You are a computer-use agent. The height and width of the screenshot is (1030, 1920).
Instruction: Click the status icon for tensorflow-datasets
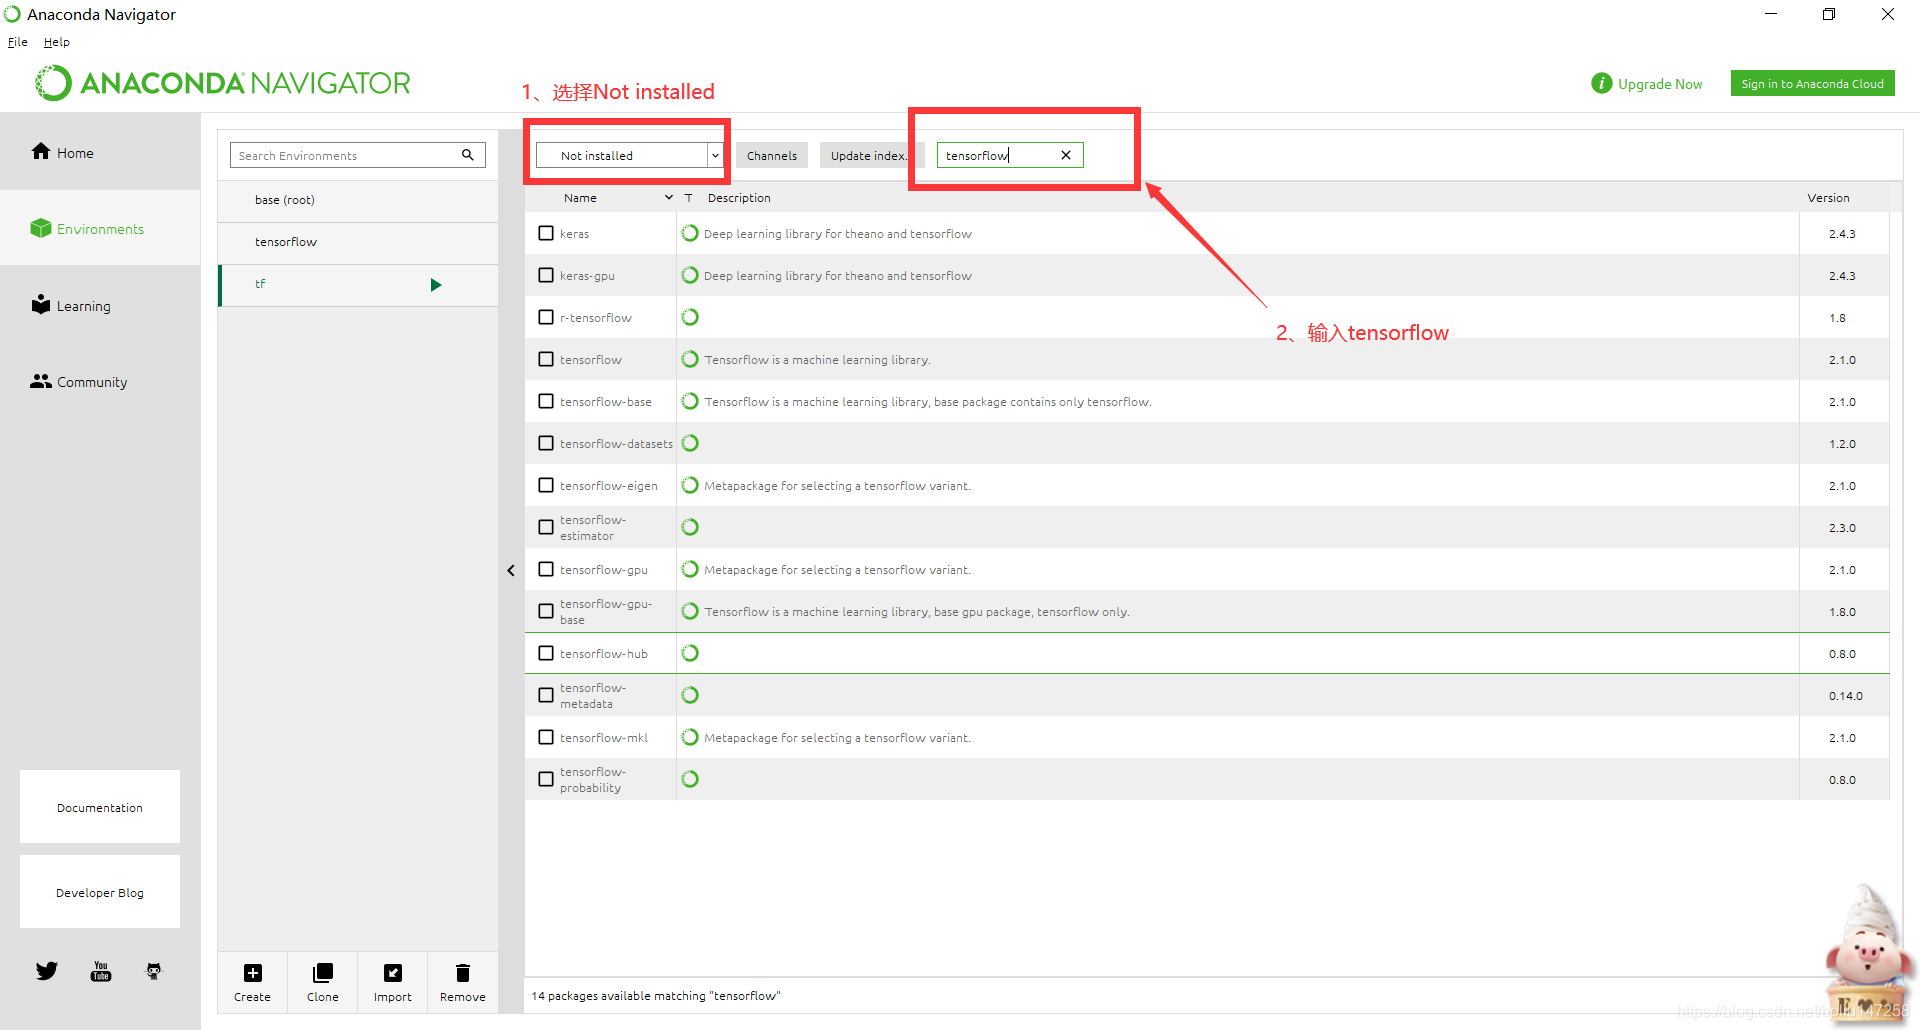[690, 443]
